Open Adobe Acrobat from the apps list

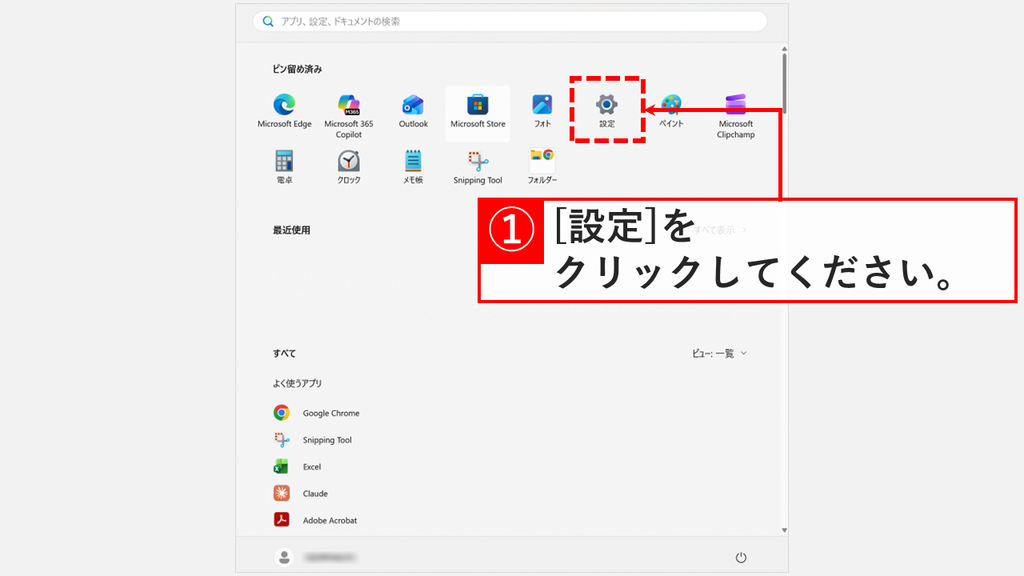315,520
